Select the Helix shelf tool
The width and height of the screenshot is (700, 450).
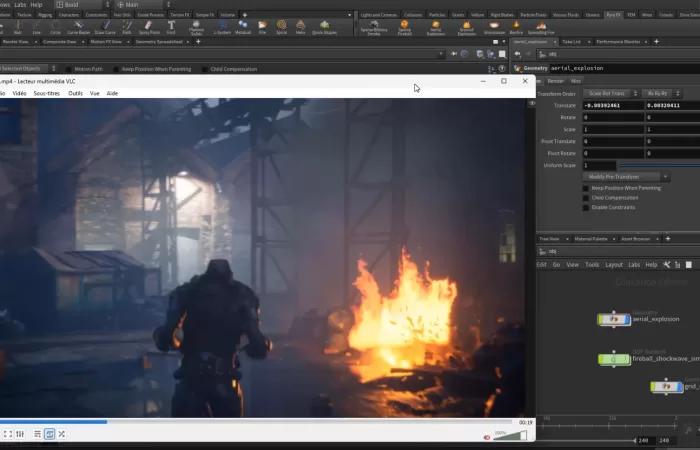[300, 27]
